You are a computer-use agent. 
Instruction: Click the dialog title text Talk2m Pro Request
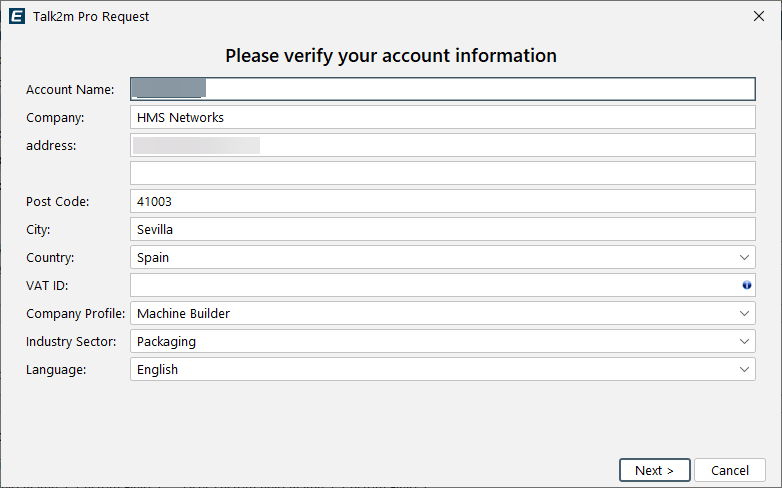(x=91, y=16)
